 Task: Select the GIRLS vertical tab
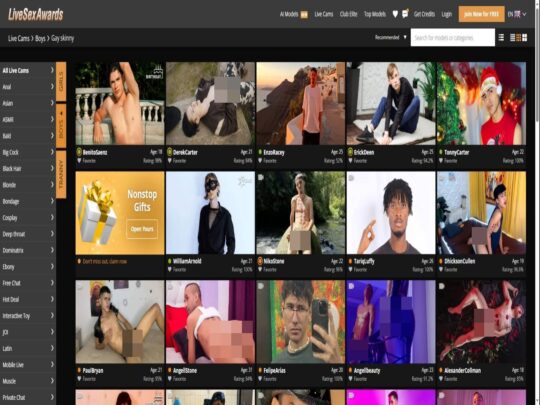pyautogui.click(x=61, y=81)
